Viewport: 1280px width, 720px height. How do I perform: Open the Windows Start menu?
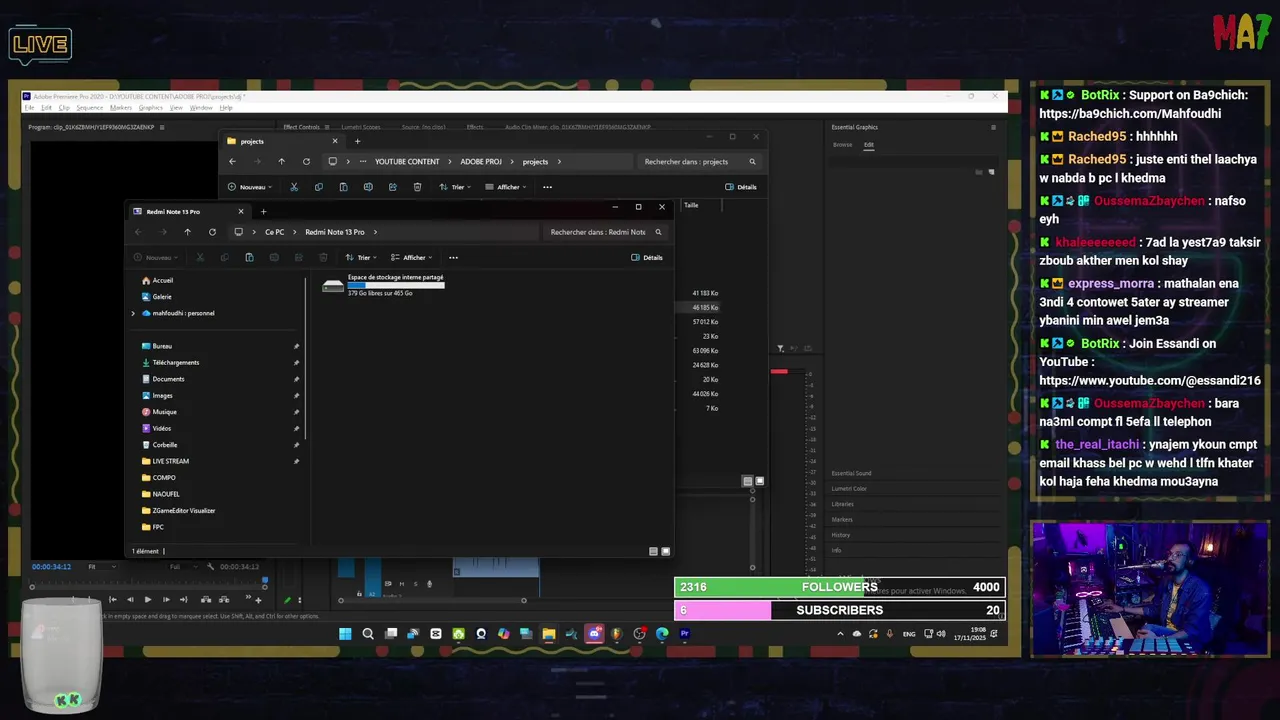345,634
